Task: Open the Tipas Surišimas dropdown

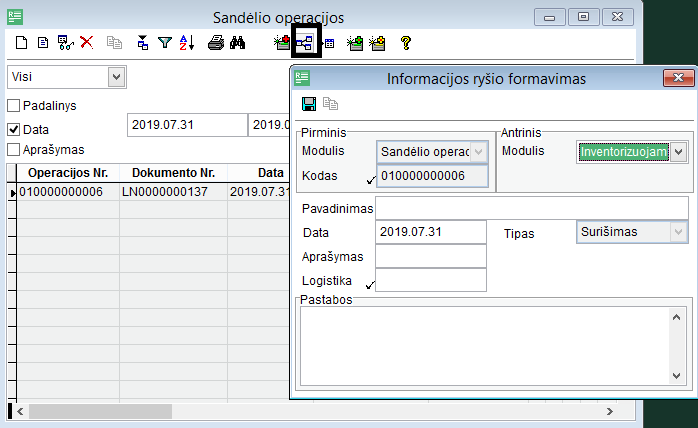Action: 679,232
